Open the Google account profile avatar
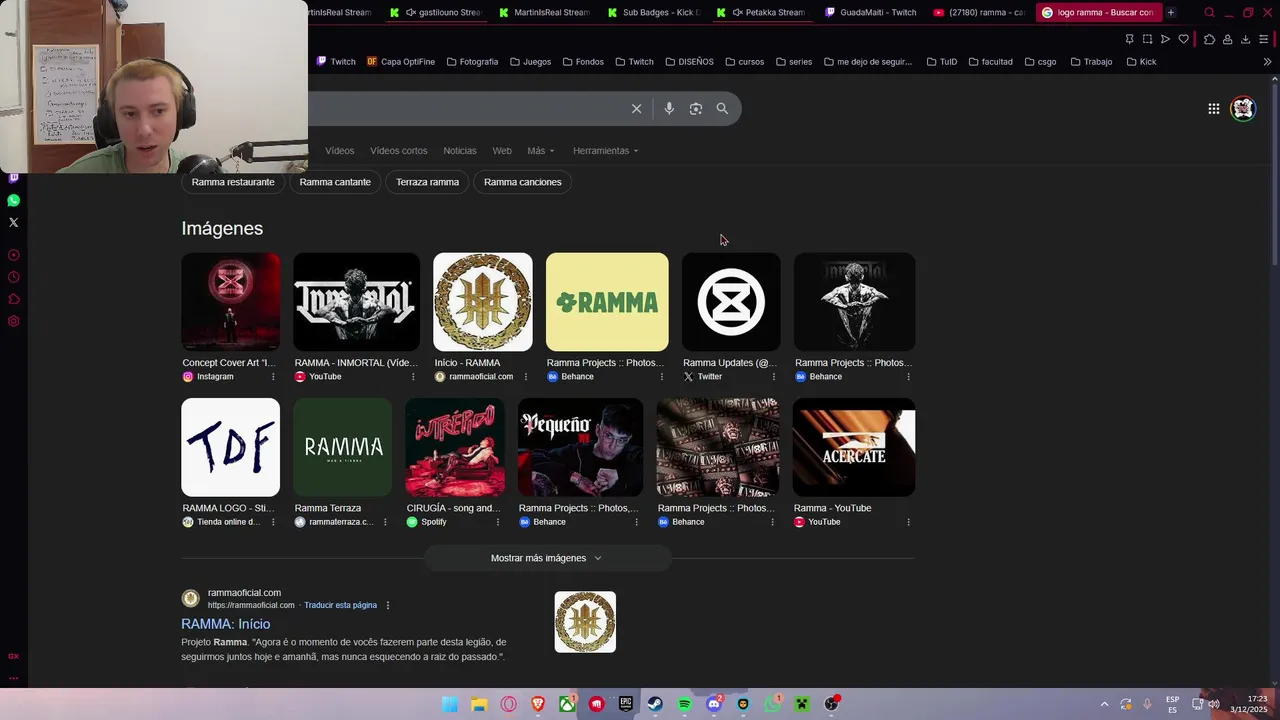The height and width of the screenshot is (720, 1280). pyautogui.click(x=1243, y=109)
